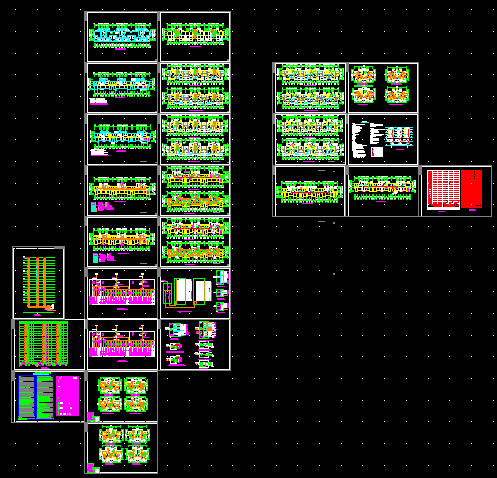Image resolution: width=497 pixels, height=478 pixels.
Task: Open the green multi-column riser diagram sheet
Action: 49,344
